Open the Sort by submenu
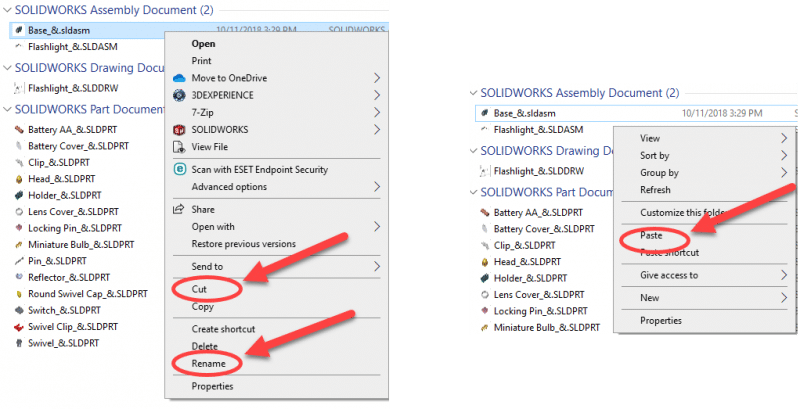 pyautogui.click(x=783, y=156)
